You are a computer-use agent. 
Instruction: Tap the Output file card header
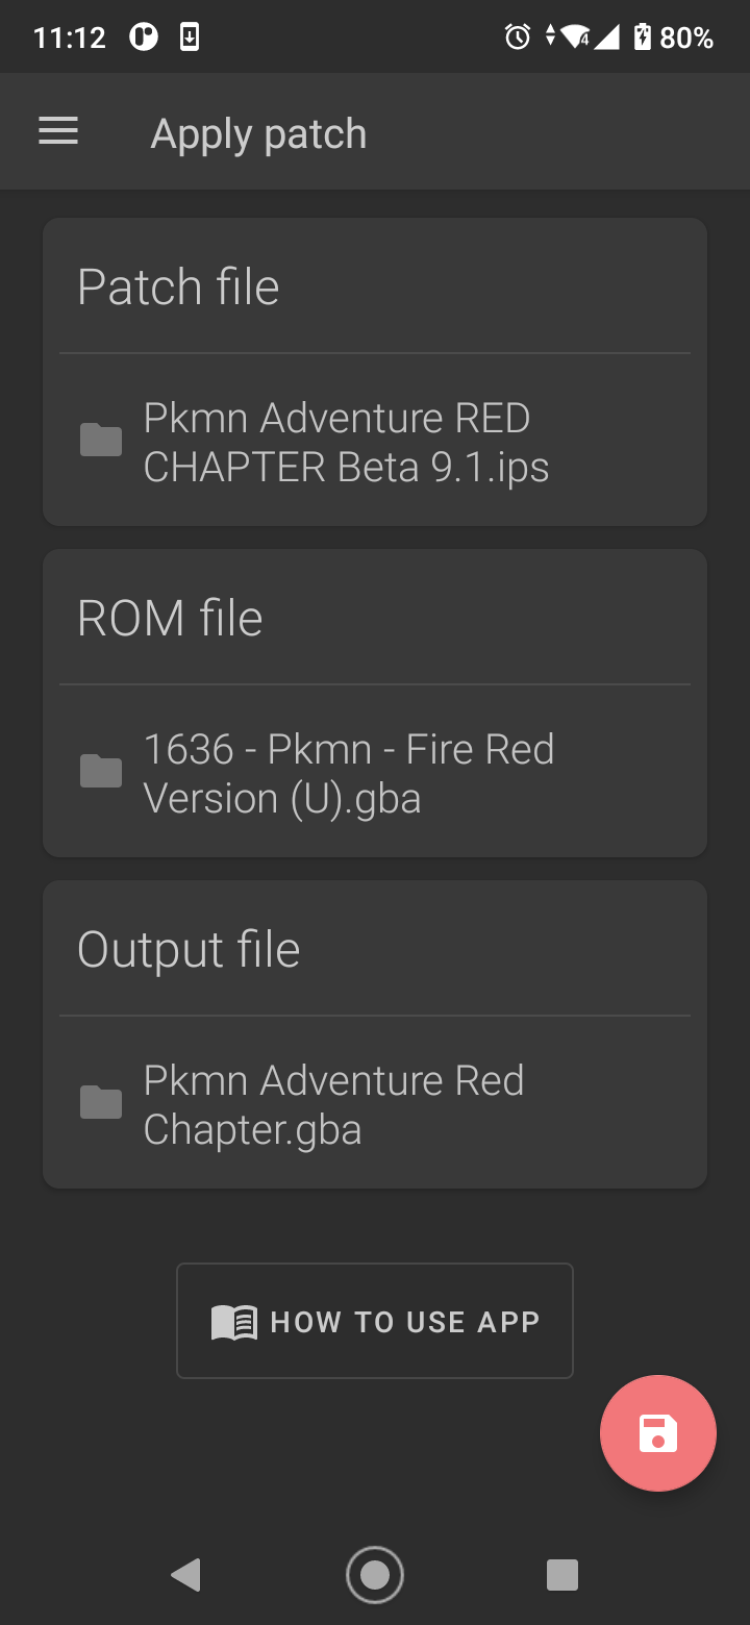188,949
